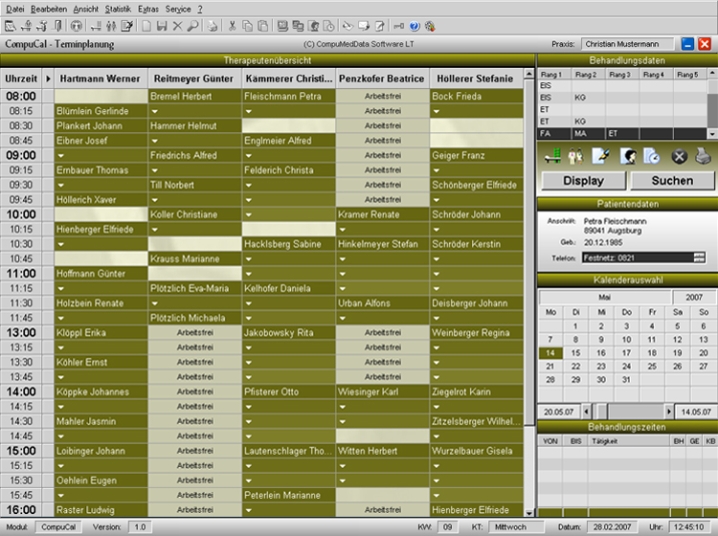Open the Statistik menu
This screenshot has height=536, width=718.
pos(118,8)
